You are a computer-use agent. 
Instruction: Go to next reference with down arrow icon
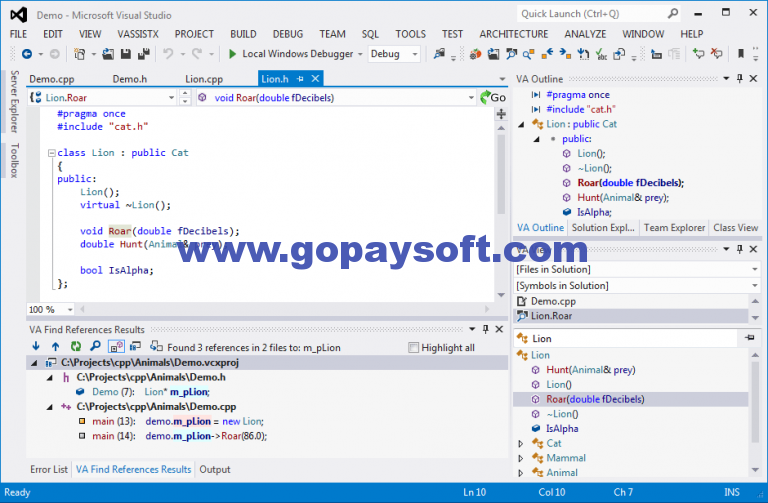(x=36, y=346)
